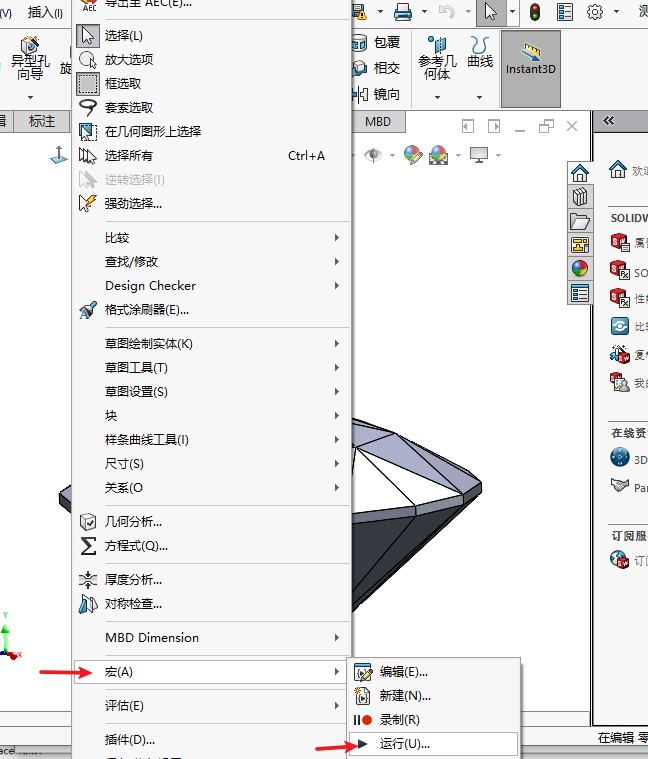Choose the 选择(L) select tool in the menu
Screen dimensions: 648x759
[x=212, y=35]
